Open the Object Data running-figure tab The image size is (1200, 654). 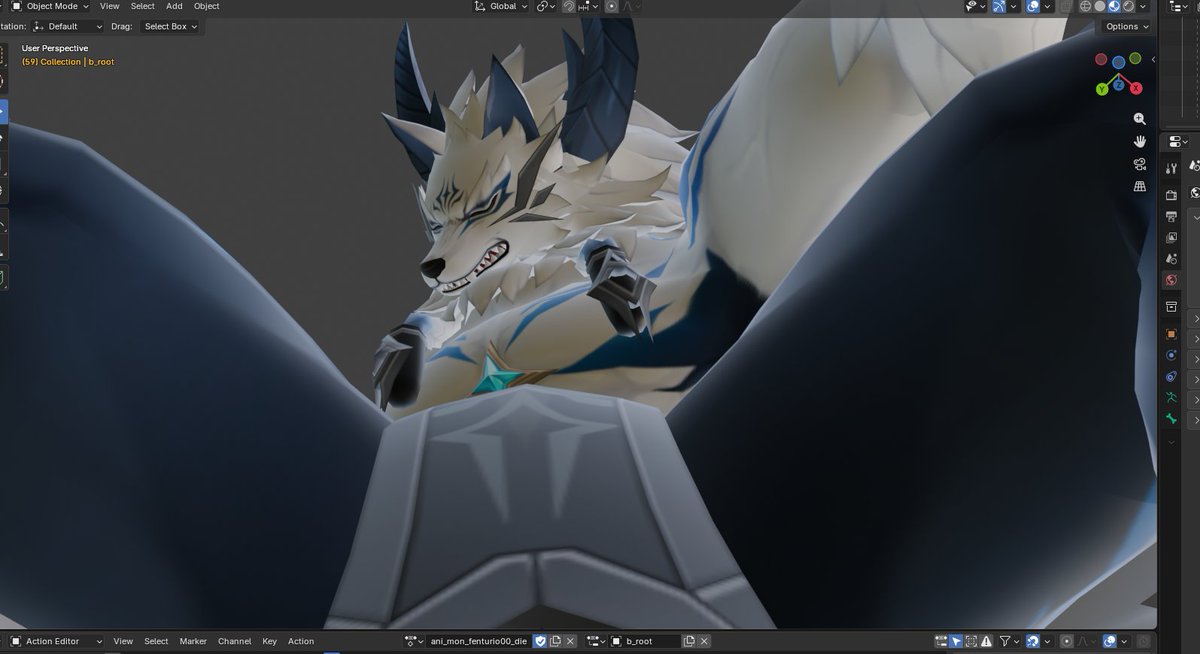[1171, 398]
